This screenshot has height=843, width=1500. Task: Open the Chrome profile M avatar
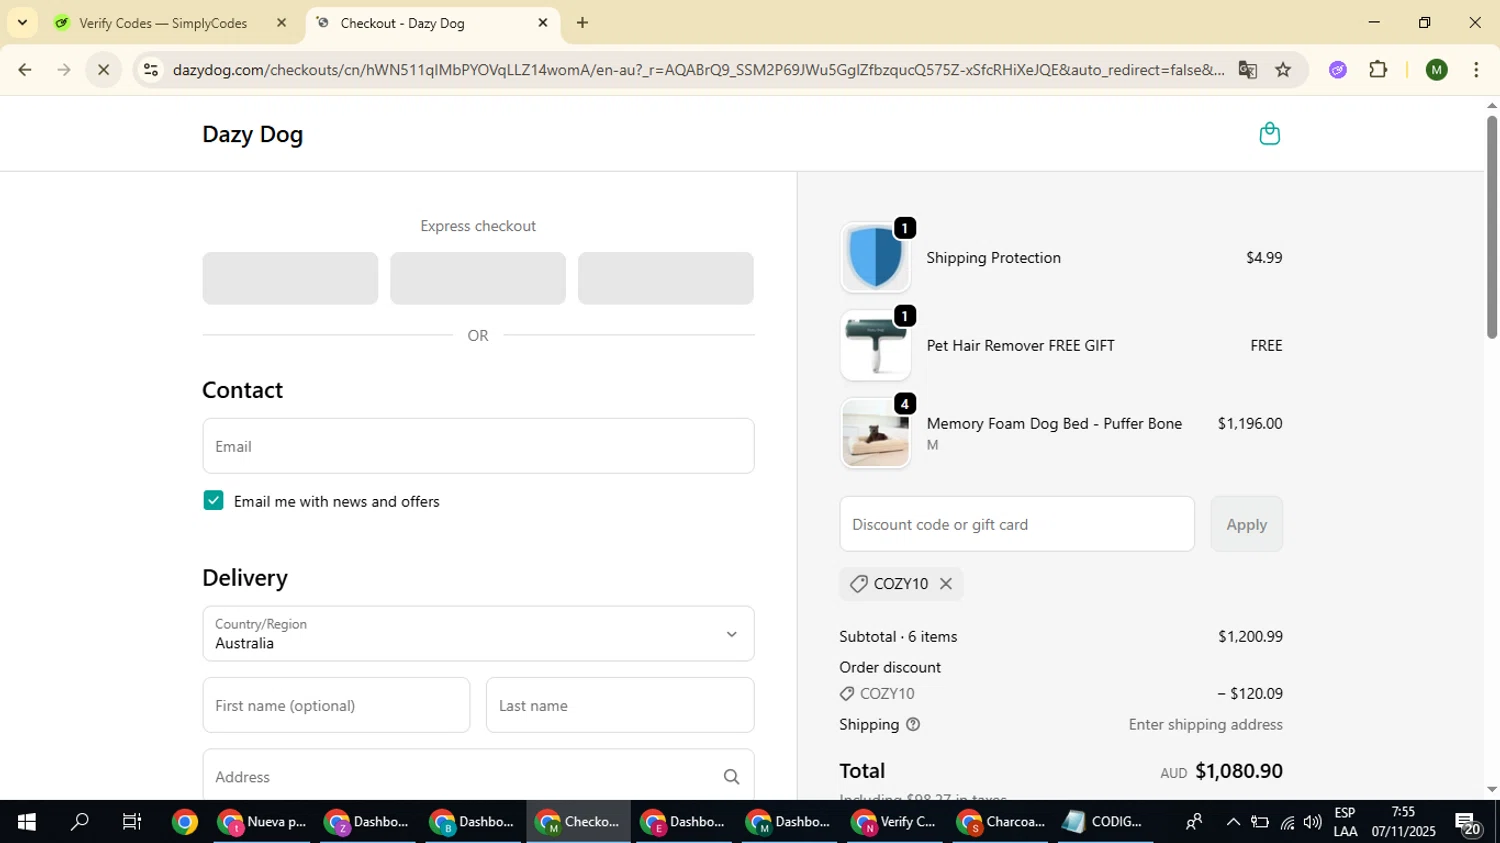(x=1437, y=70)
